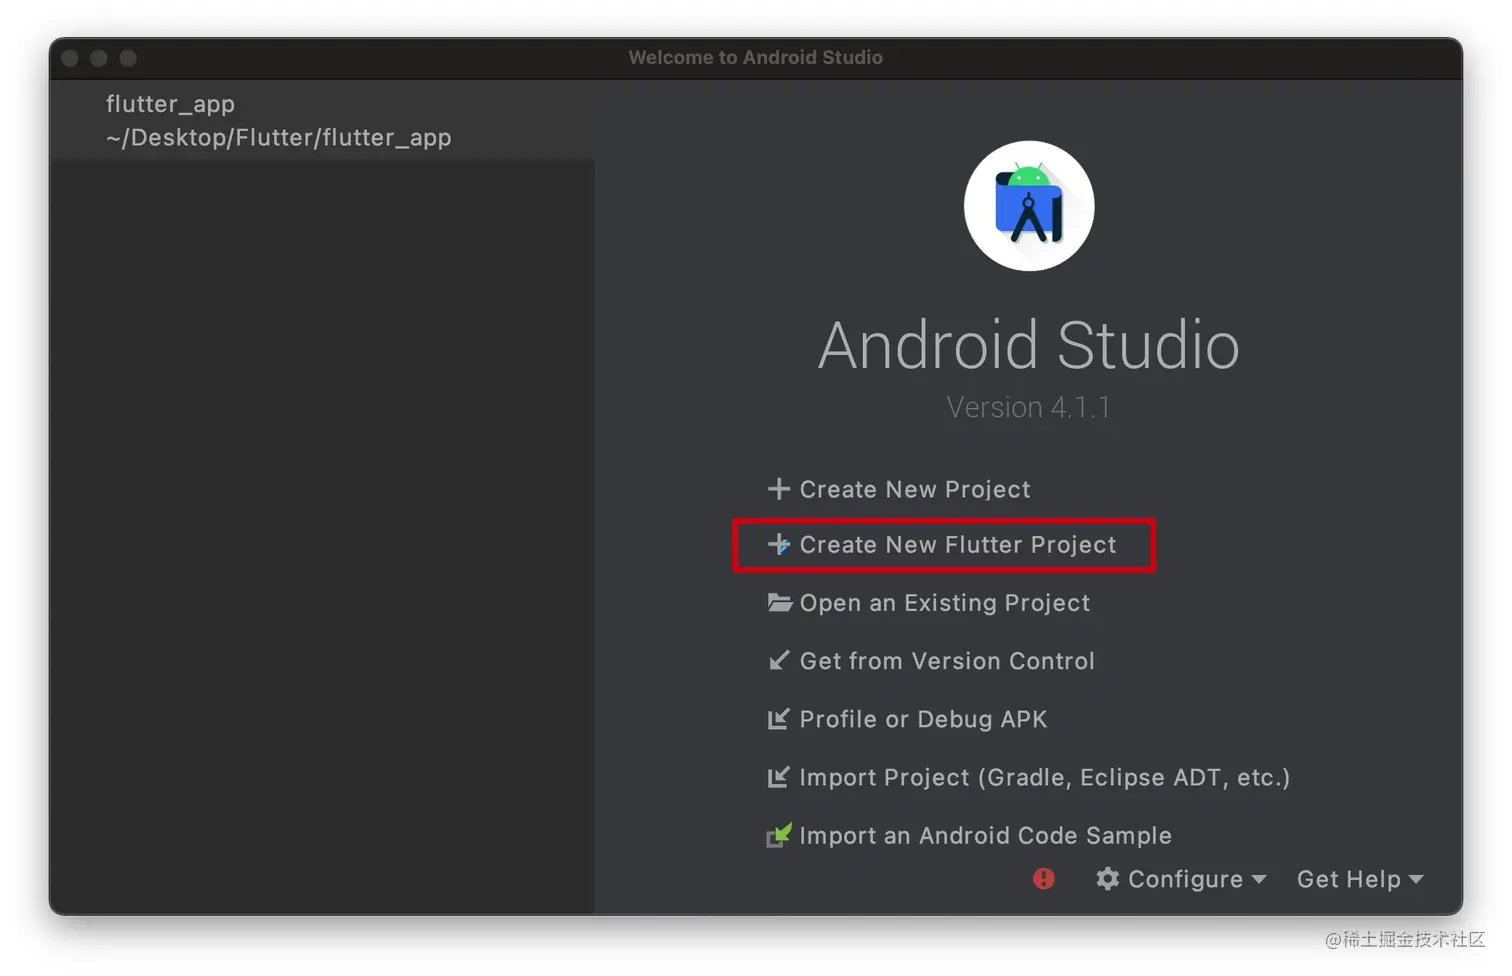
Task: Open the Configure dropdown menu
Action: click(x=1181, y=879)
